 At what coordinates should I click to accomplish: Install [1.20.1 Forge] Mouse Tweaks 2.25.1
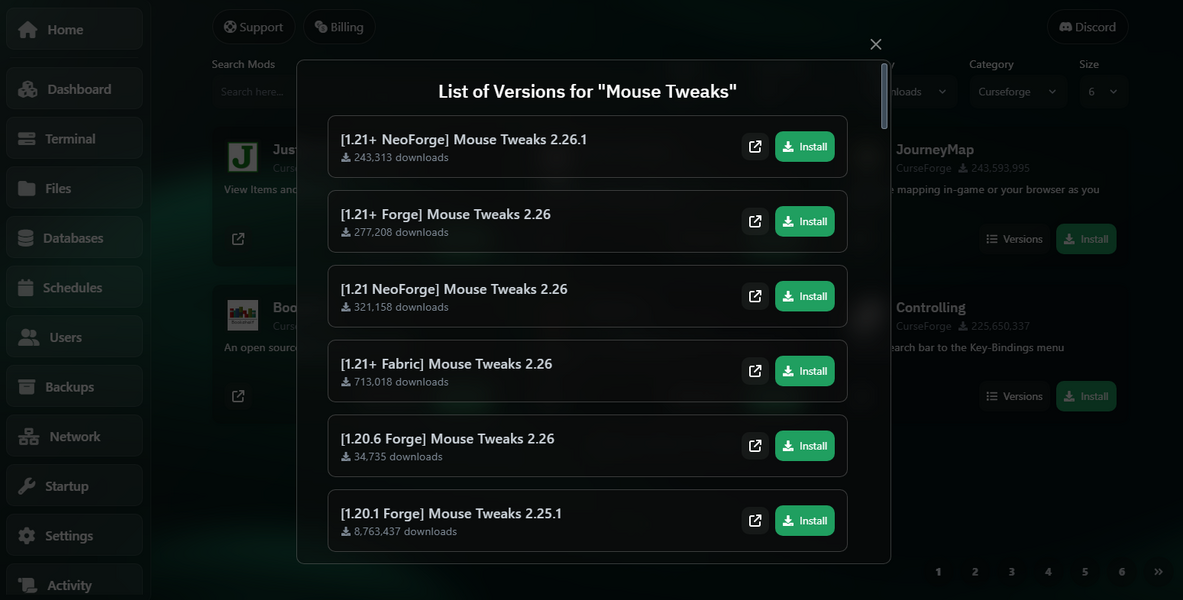804,521
